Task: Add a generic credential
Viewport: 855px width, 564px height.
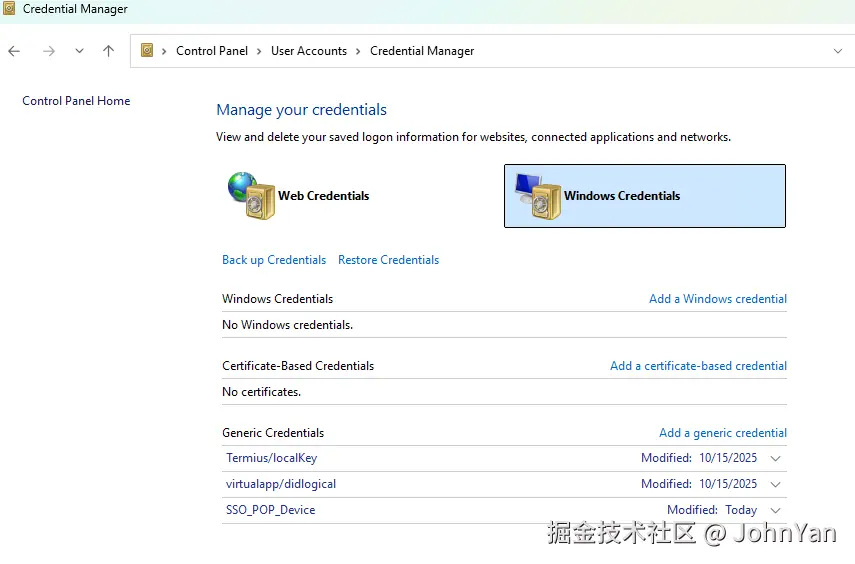Action: [722, 433]
